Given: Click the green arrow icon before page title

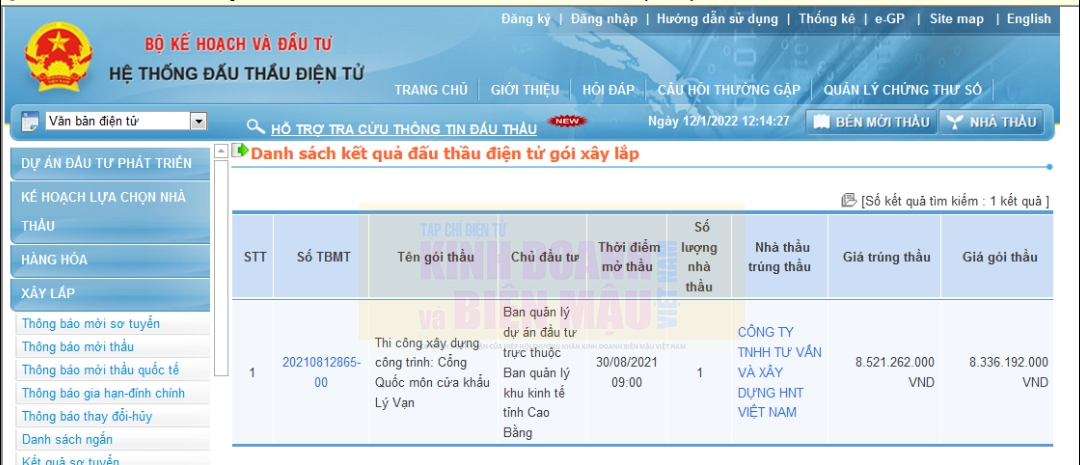Looking at the screenshot, I should (240, 151).
